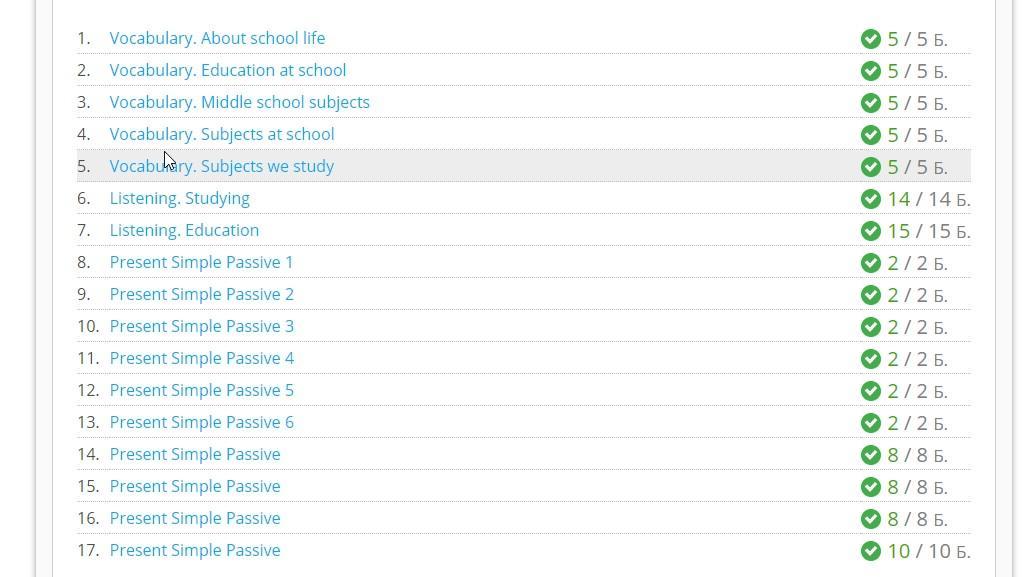The image size is (1029, 577).
Task: Click green checkmark for Present Simple Passive 4
Action: [x=871, y=359]
